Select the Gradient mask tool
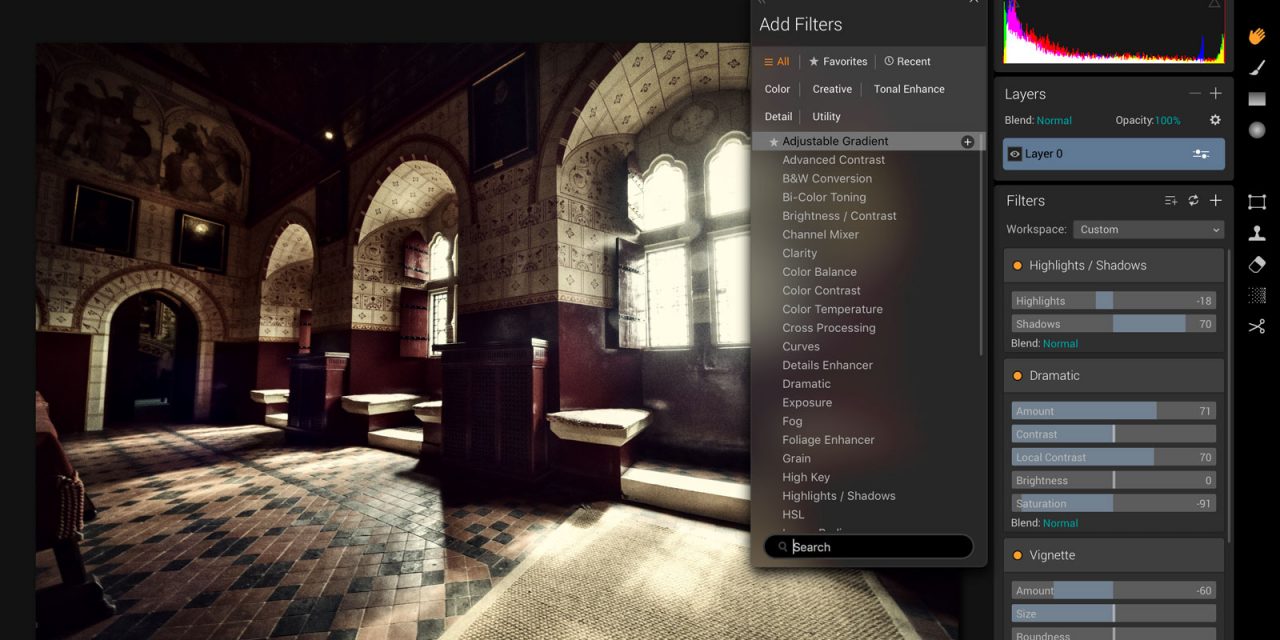Viewport: 1280px width, 640px height. click(1257, 97)
